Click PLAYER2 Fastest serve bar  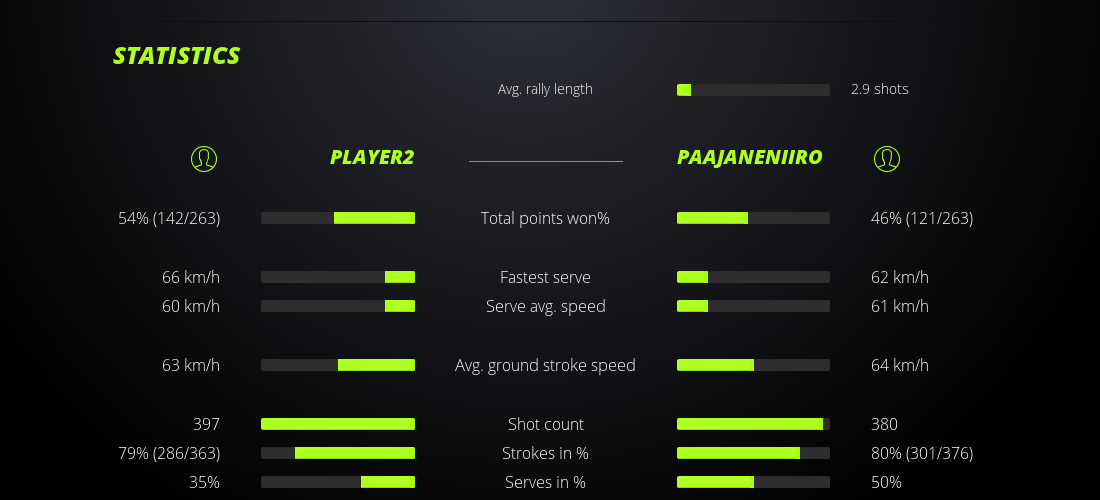click(x=338, y=277)
